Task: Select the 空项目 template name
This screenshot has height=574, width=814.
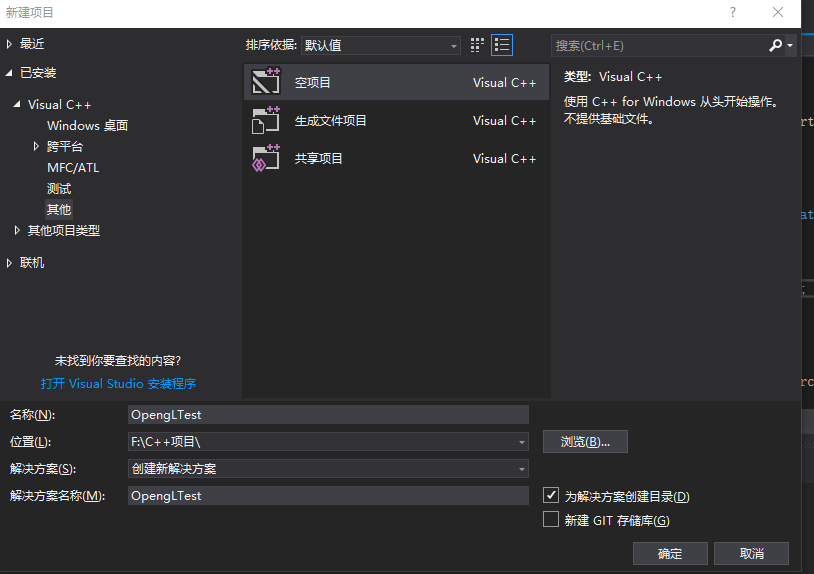Action: tap(313, 83)
